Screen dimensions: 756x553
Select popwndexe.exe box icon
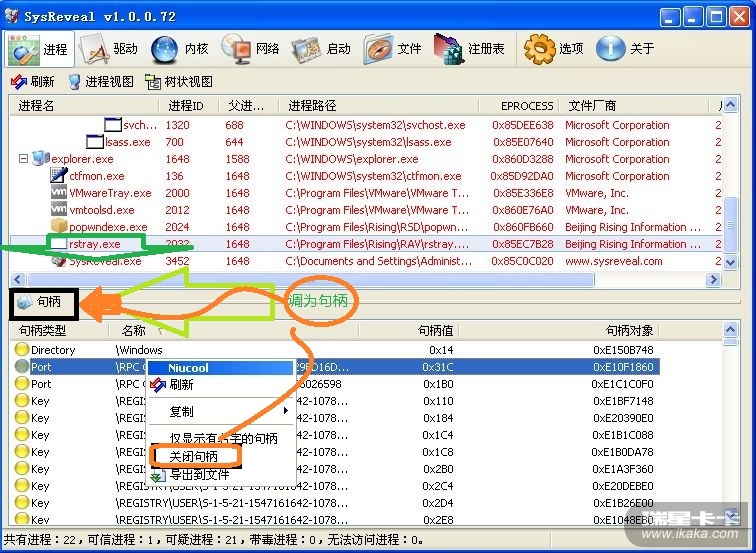coord(59,226)
